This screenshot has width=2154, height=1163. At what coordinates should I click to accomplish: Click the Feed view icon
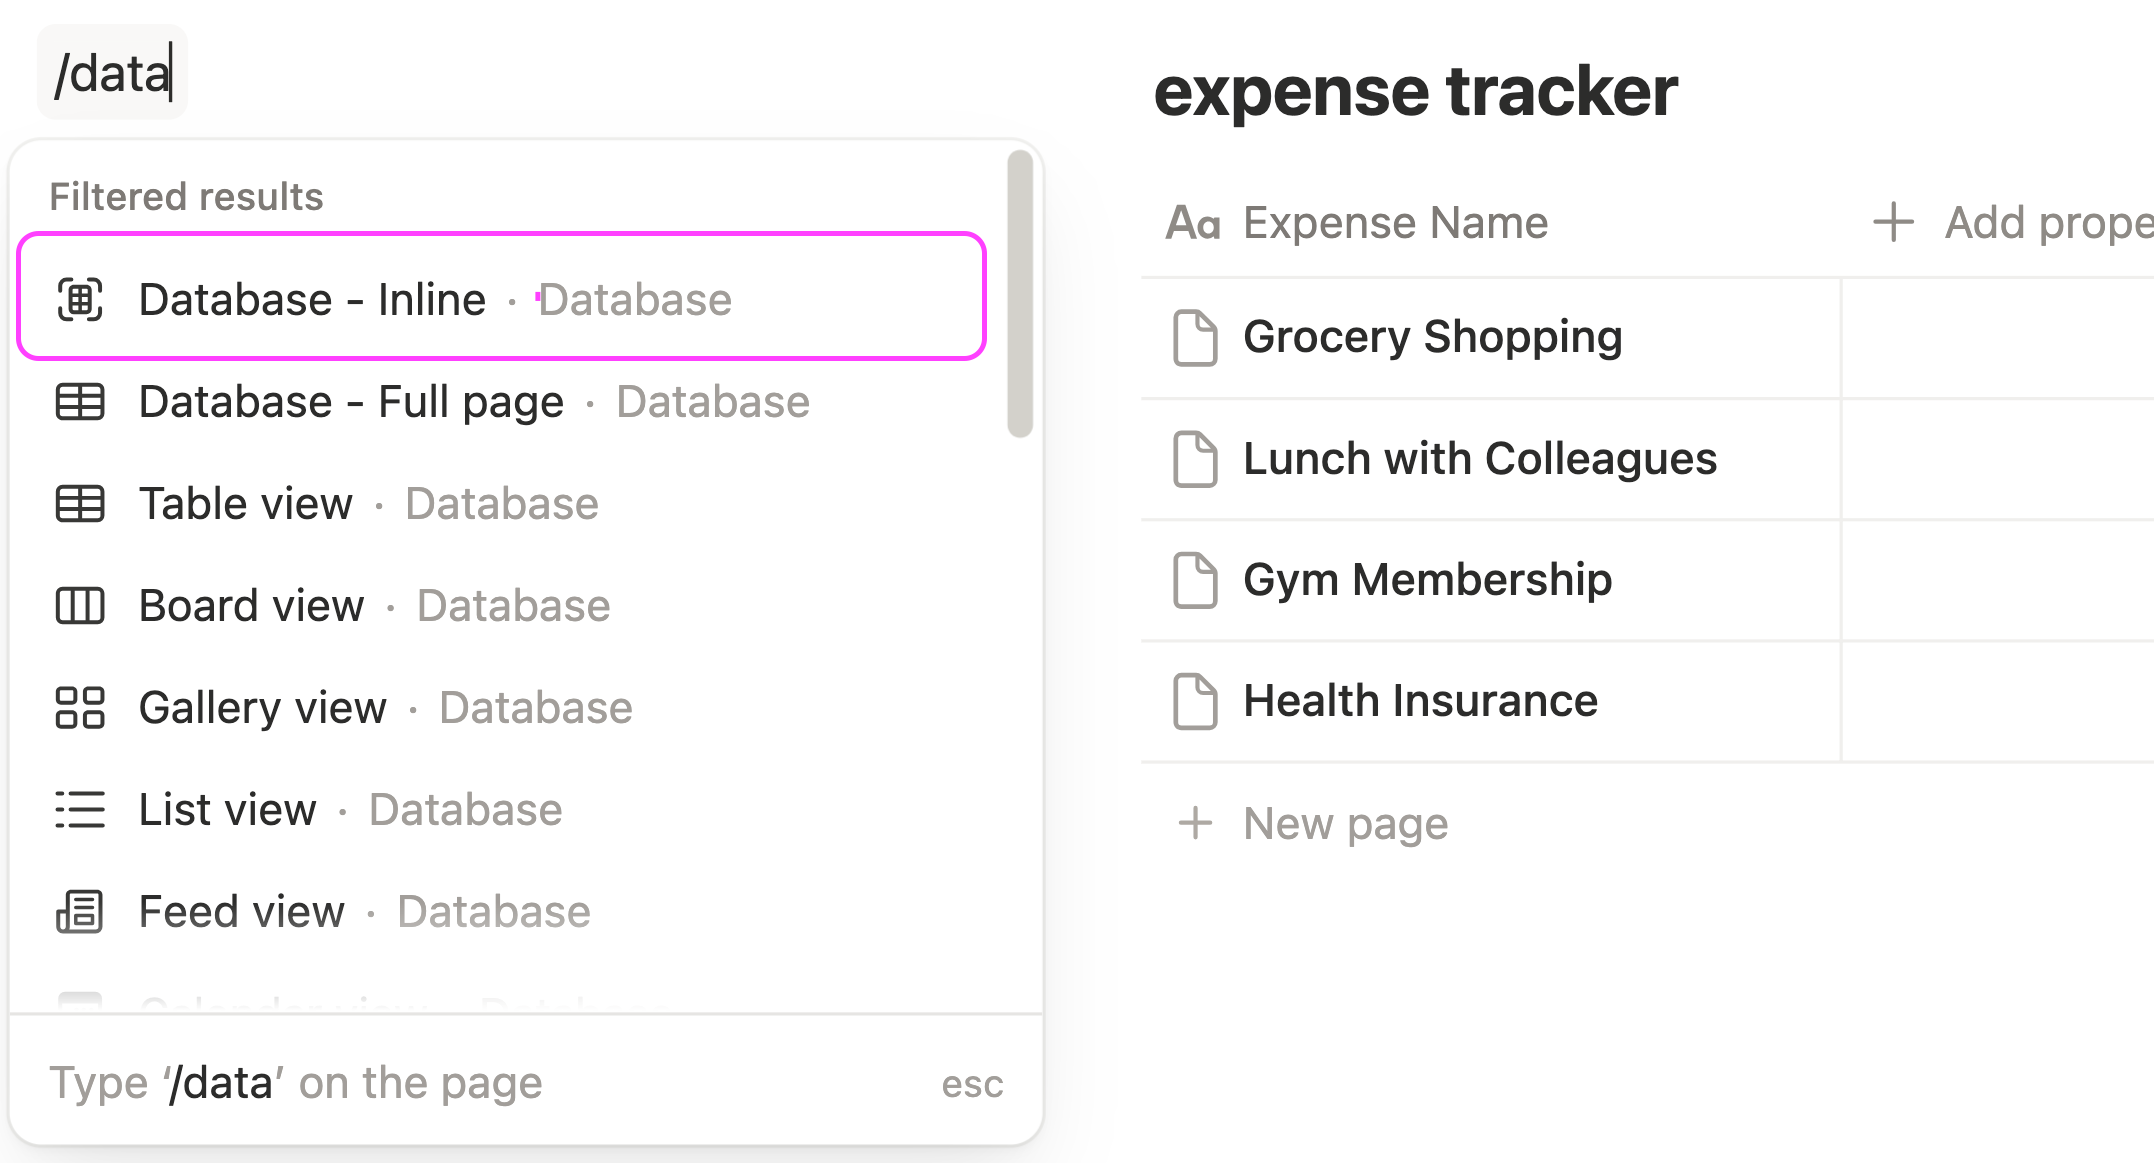pos(80,911)
